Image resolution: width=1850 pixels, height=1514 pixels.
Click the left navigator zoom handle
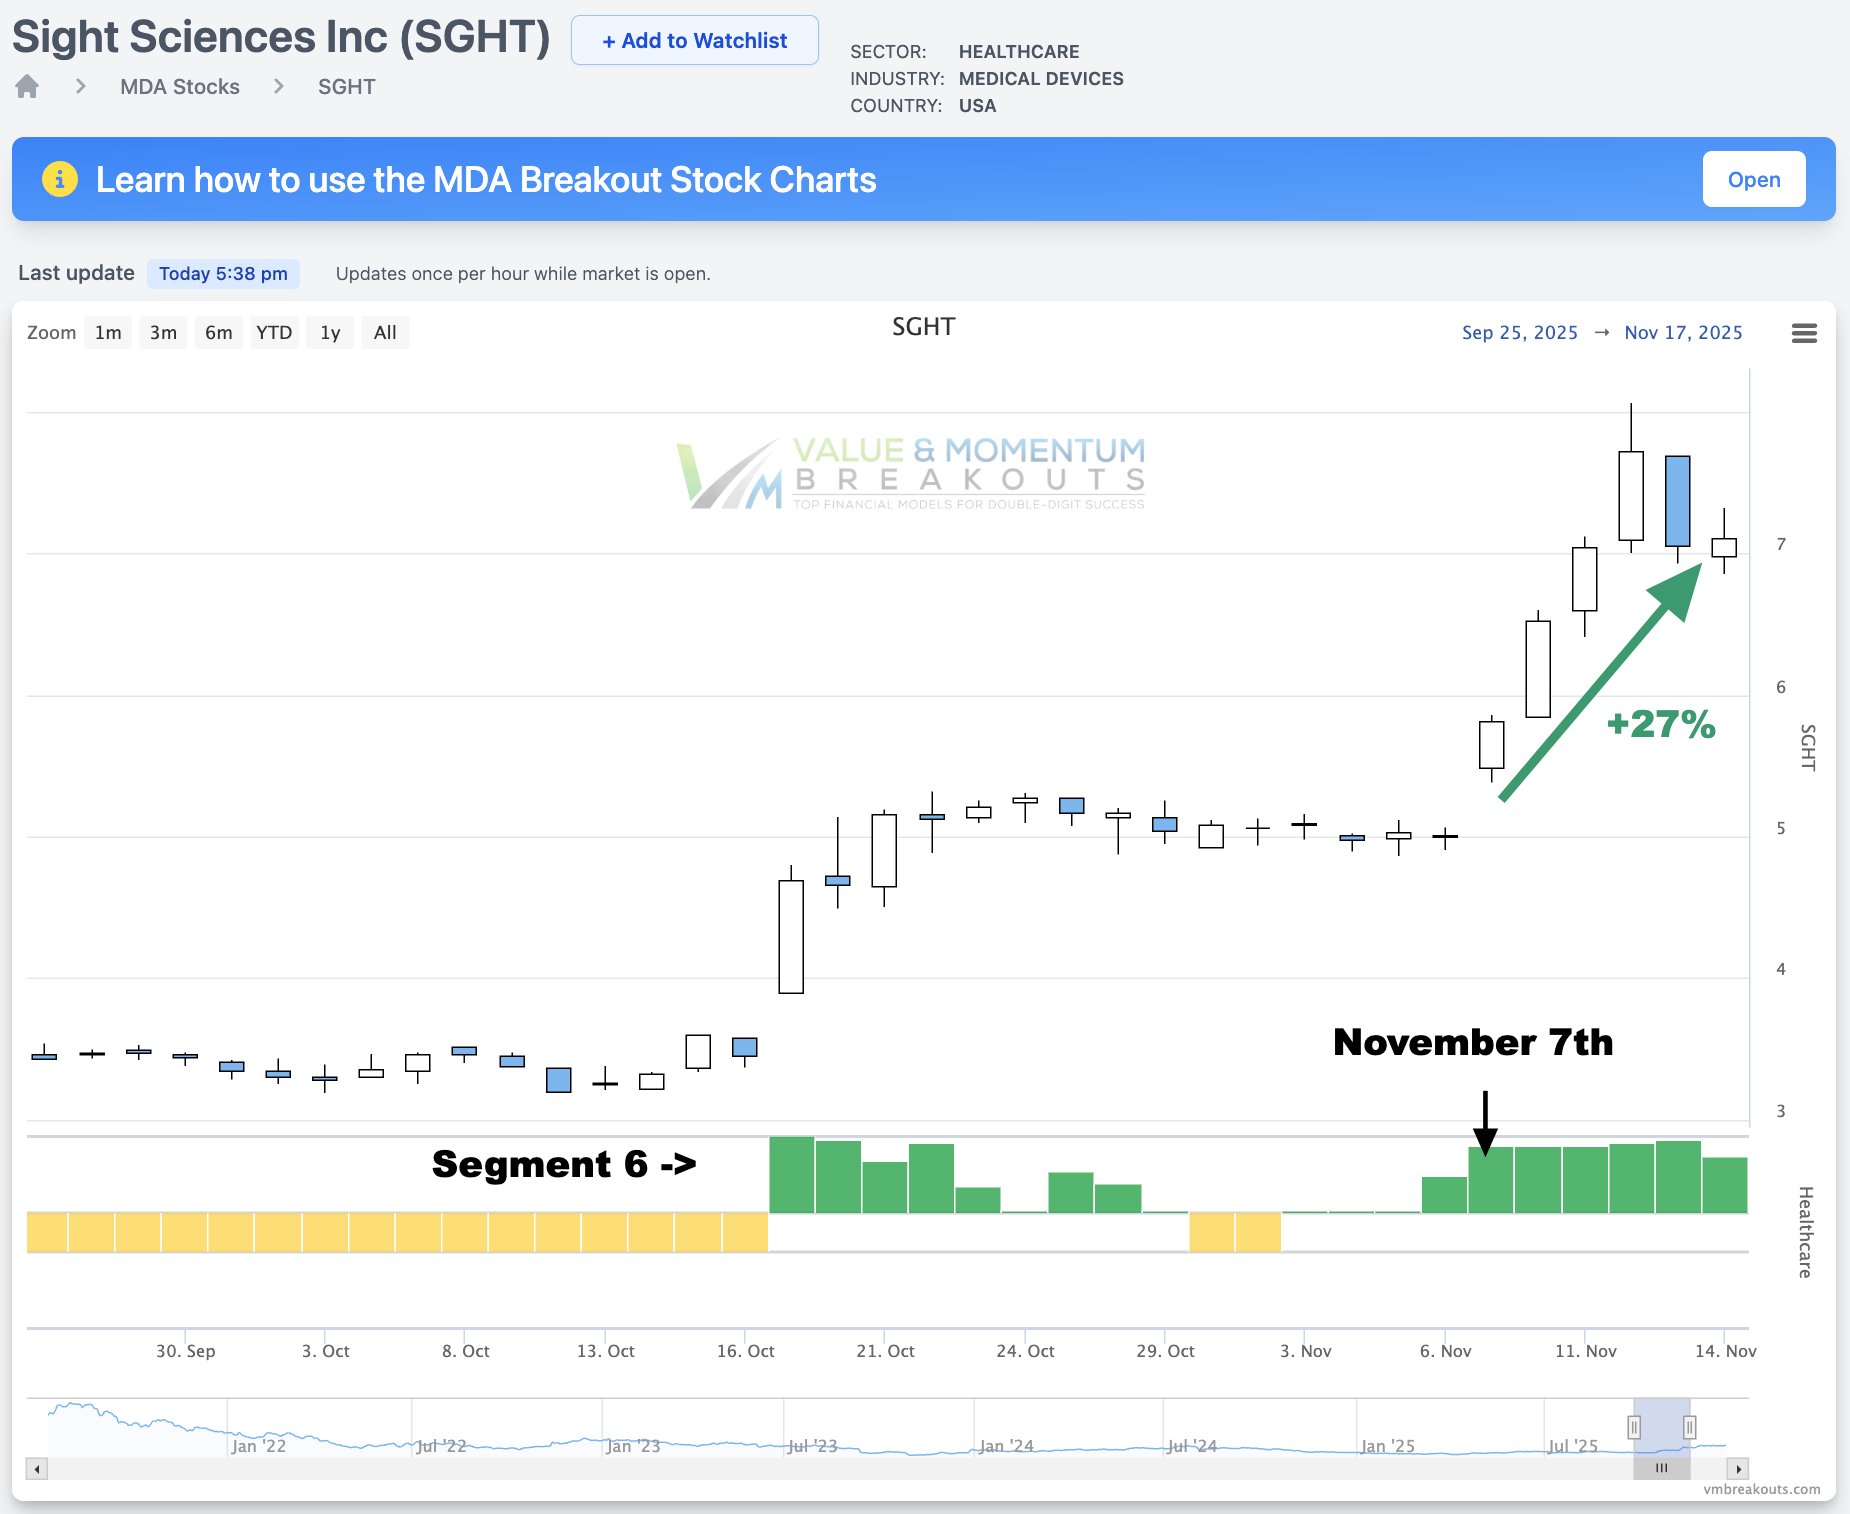point(1634,1425)
